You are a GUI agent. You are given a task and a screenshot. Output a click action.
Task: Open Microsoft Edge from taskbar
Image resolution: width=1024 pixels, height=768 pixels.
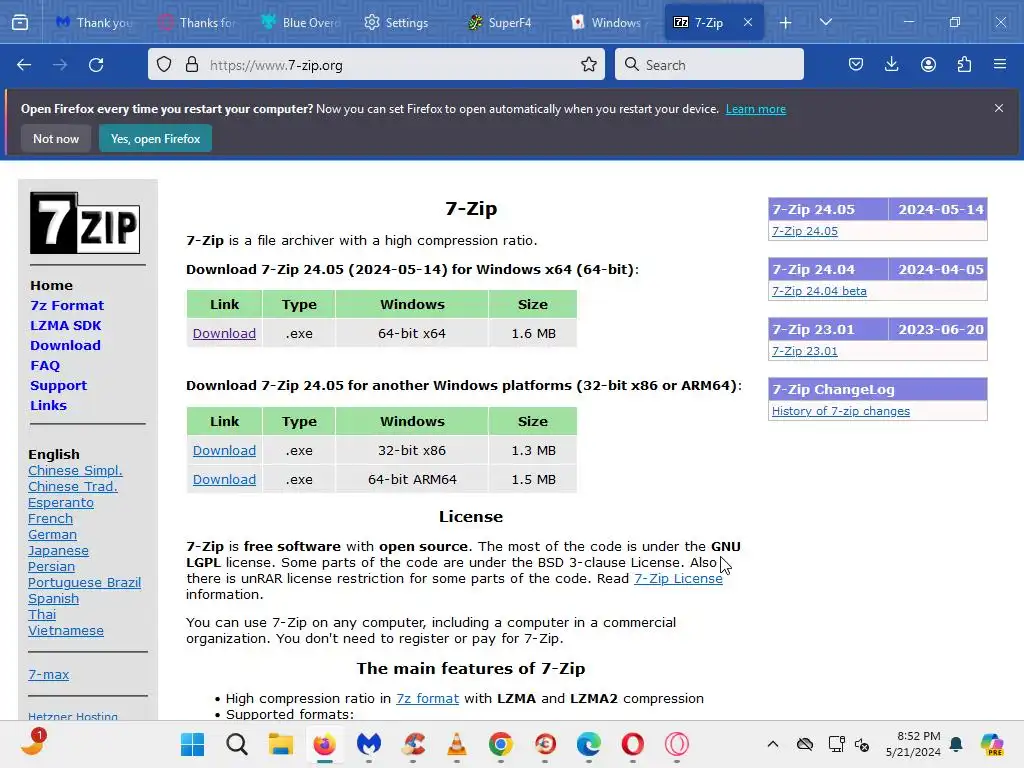coord(588,744)
